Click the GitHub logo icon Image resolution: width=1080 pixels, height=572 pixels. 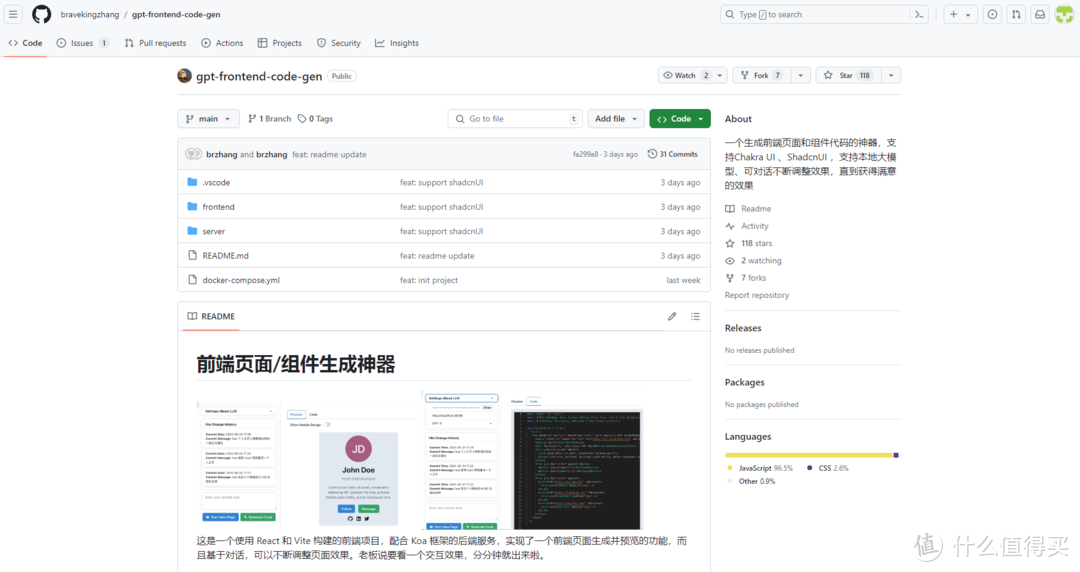(41, 14)
